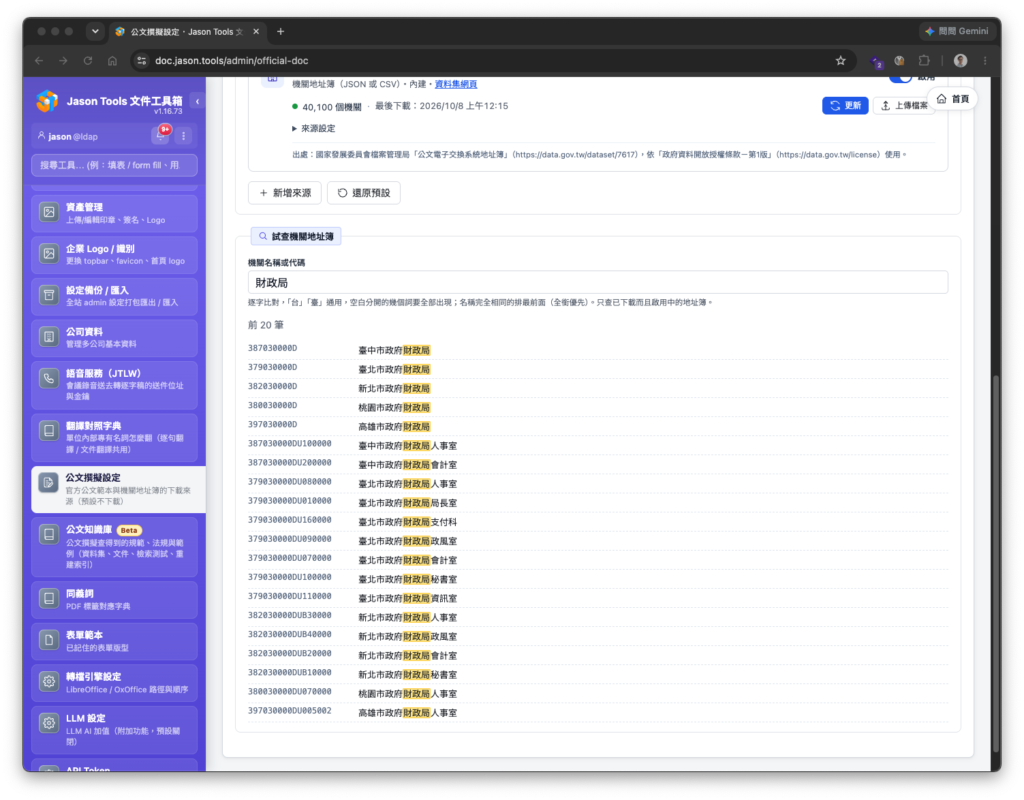Click code 387030000DU100000
This screenshot has width=1024, height=800.
pyautogui.click(x=290, y=443)
